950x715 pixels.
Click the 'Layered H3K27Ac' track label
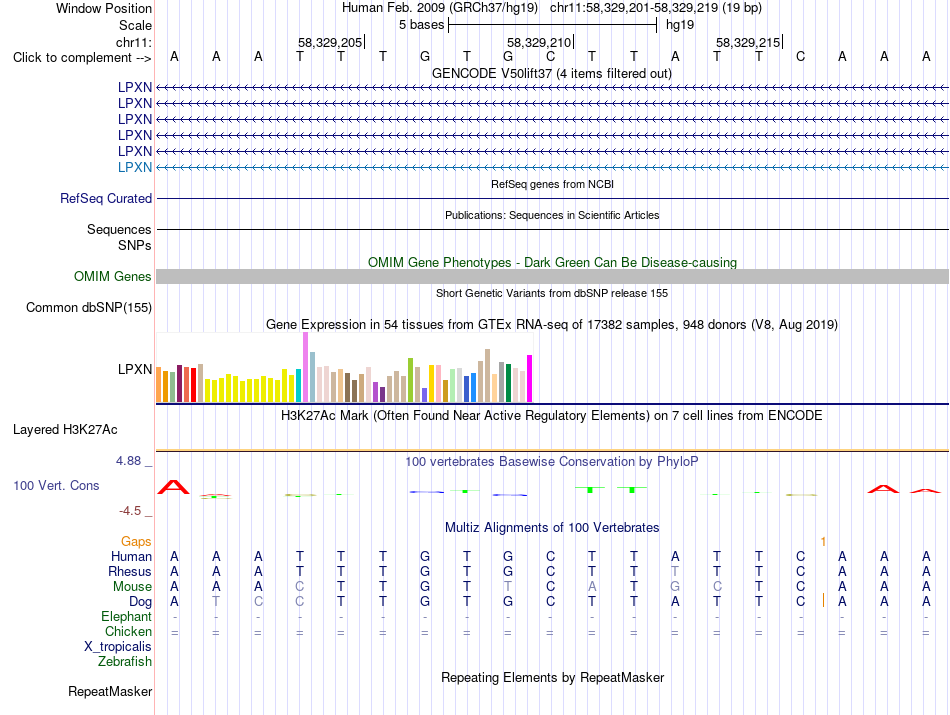click(65, 430)
